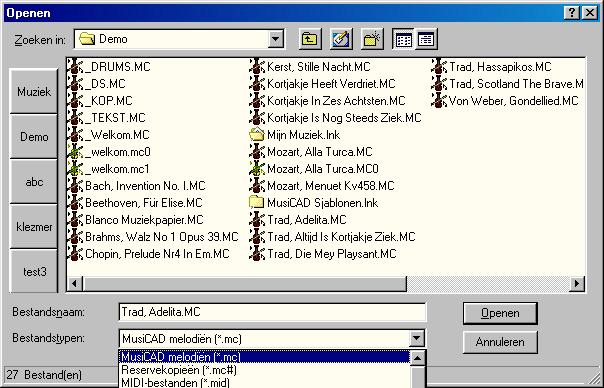Select Brahms, Walz No 1 Opus 39.MC
Image resolution: width=604 pixels, height=388 pixels.
[162, 237]
